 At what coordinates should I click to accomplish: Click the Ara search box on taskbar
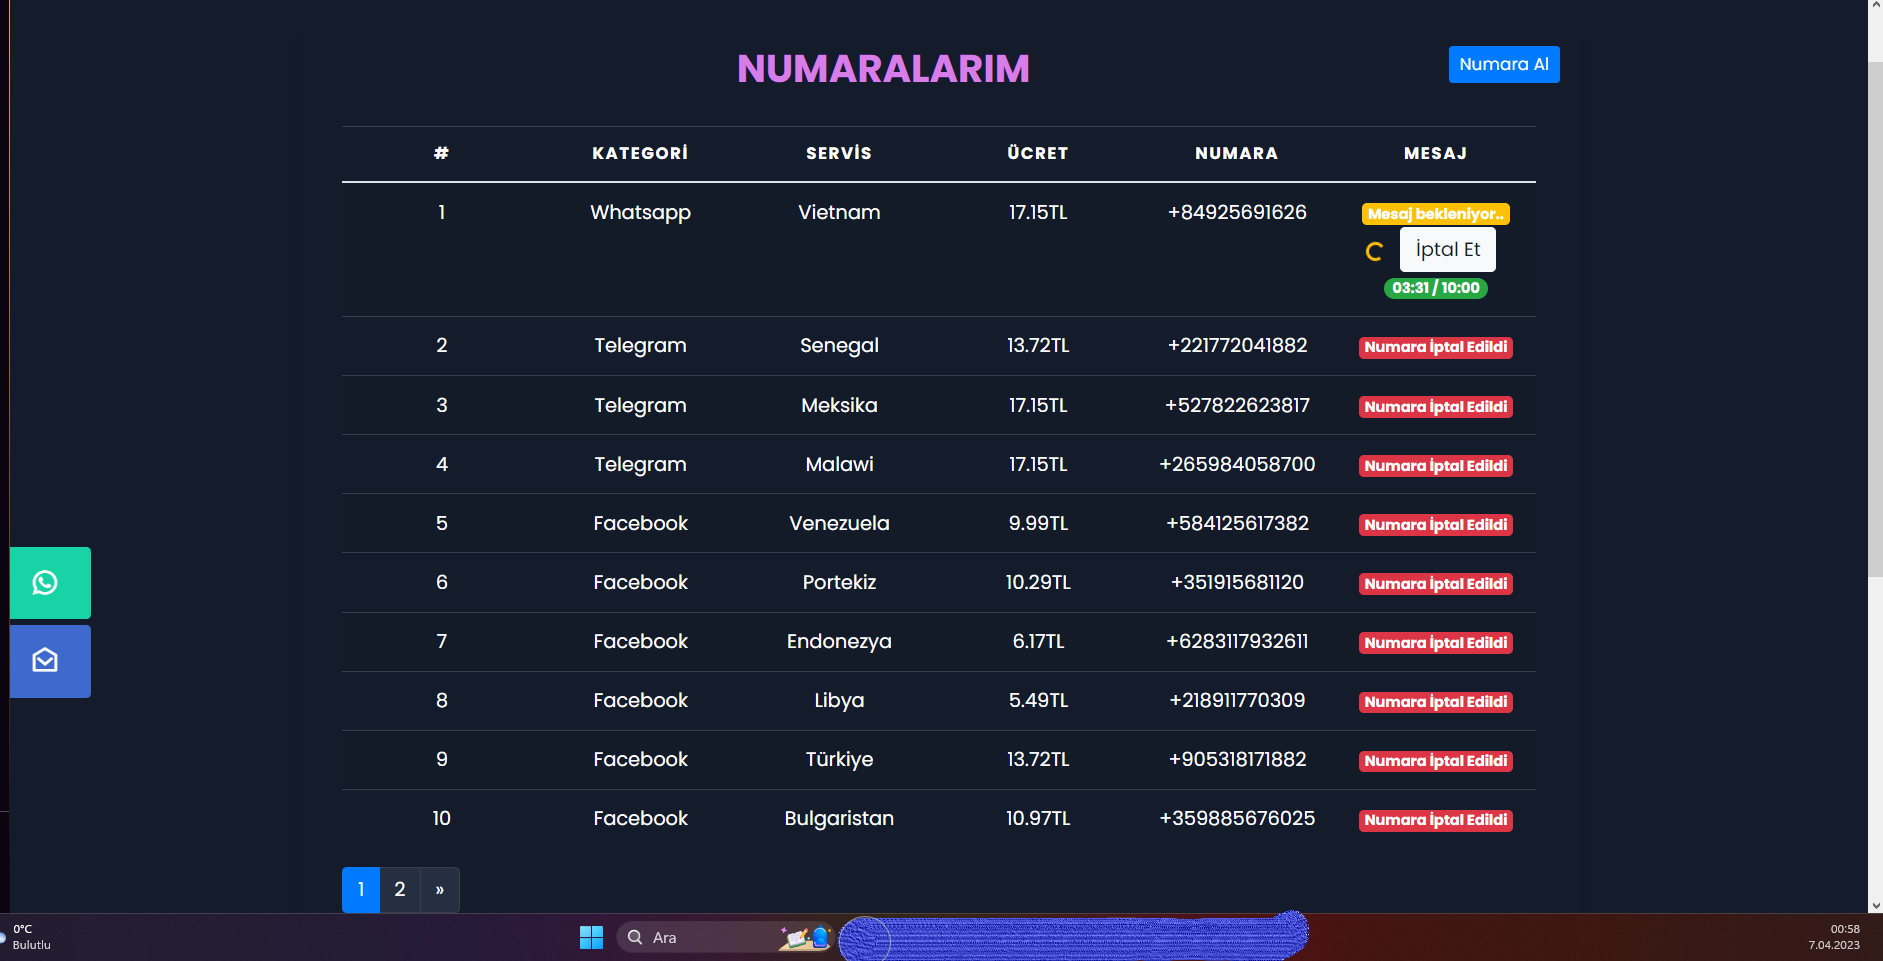(x=725, y=937)
